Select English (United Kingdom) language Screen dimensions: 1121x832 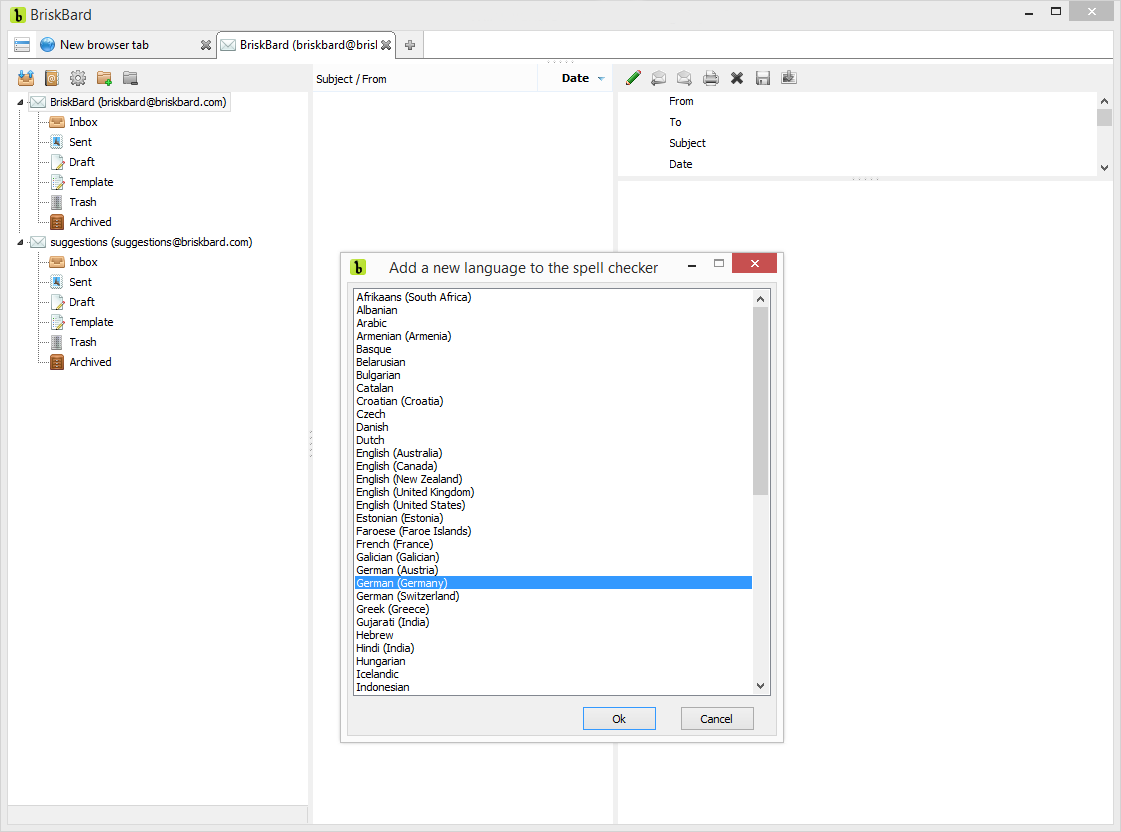pos(553,492)
